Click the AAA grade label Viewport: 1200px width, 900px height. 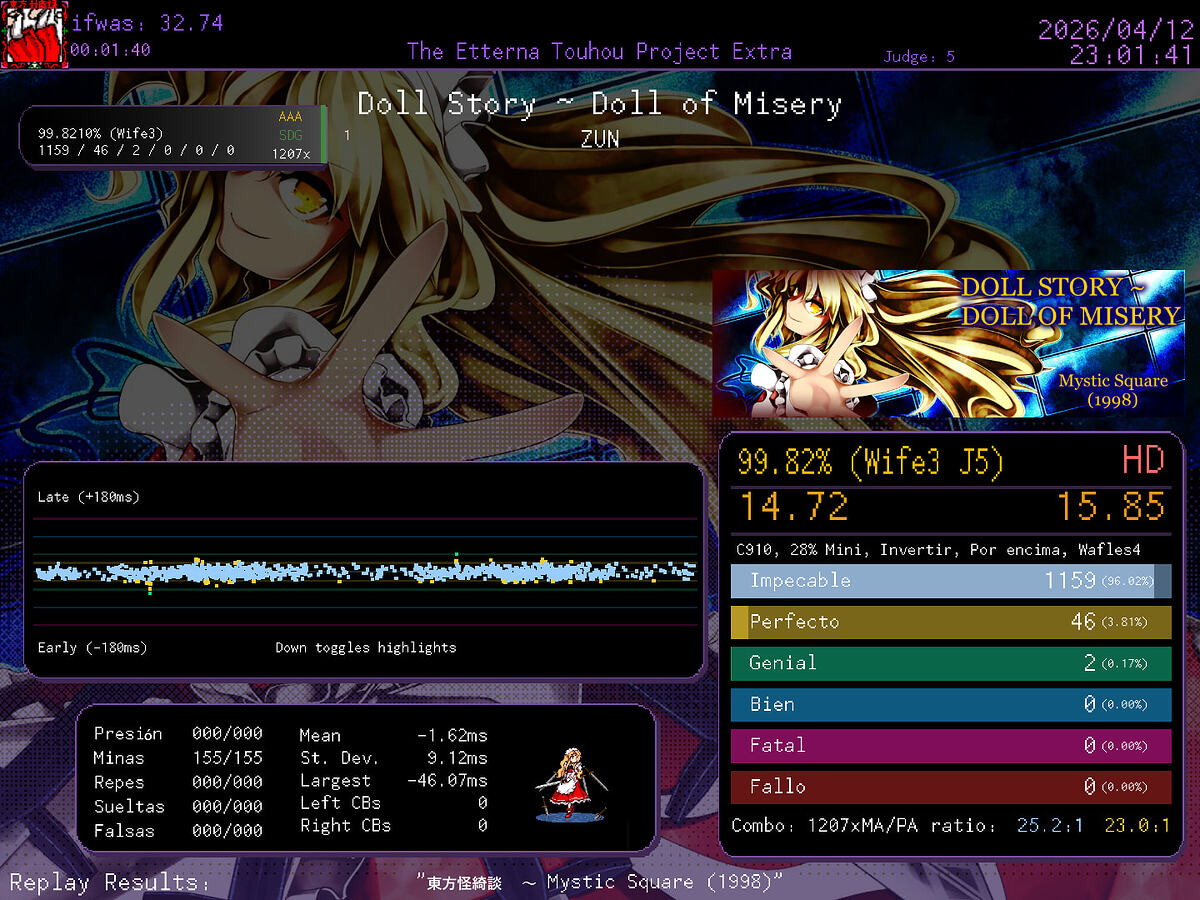290,117
